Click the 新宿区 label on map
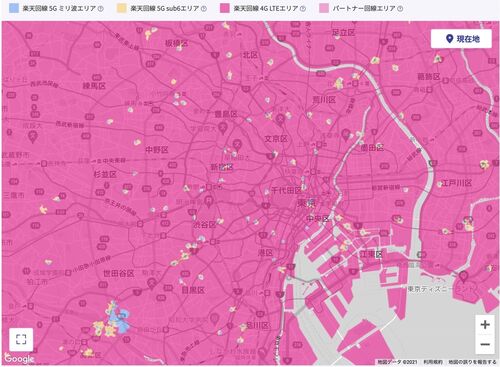The width and height of the screenshot is (500, 367). tap(222, 167)
